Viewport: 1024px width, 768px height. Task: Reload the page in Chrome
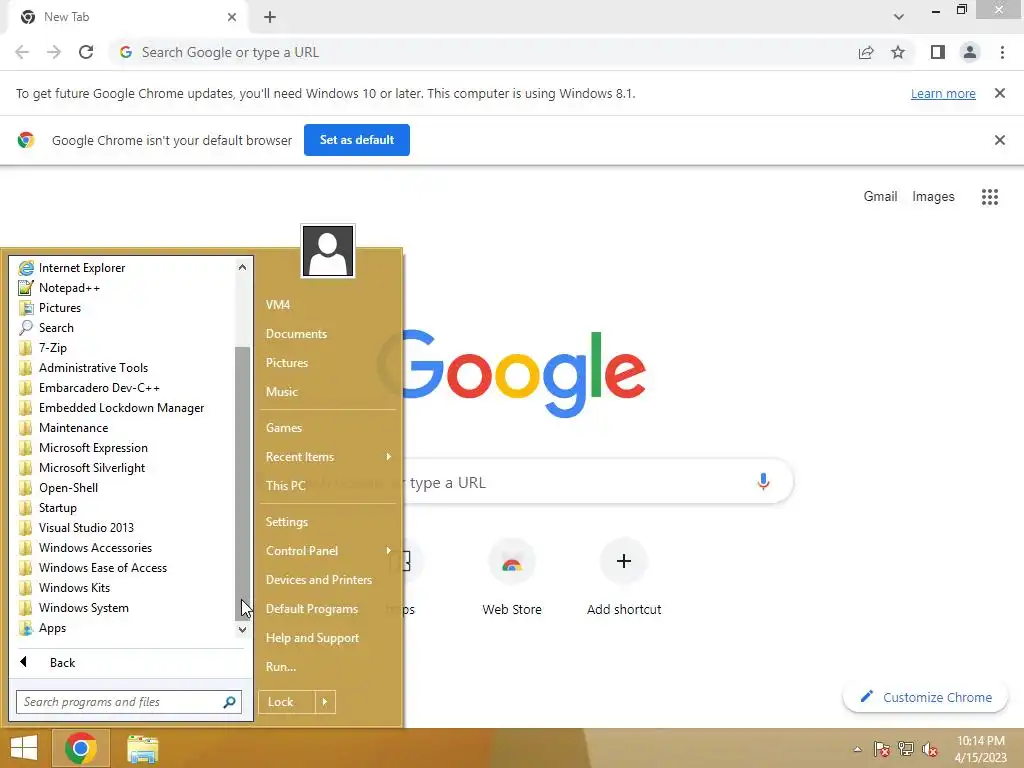tap(86, 52)
